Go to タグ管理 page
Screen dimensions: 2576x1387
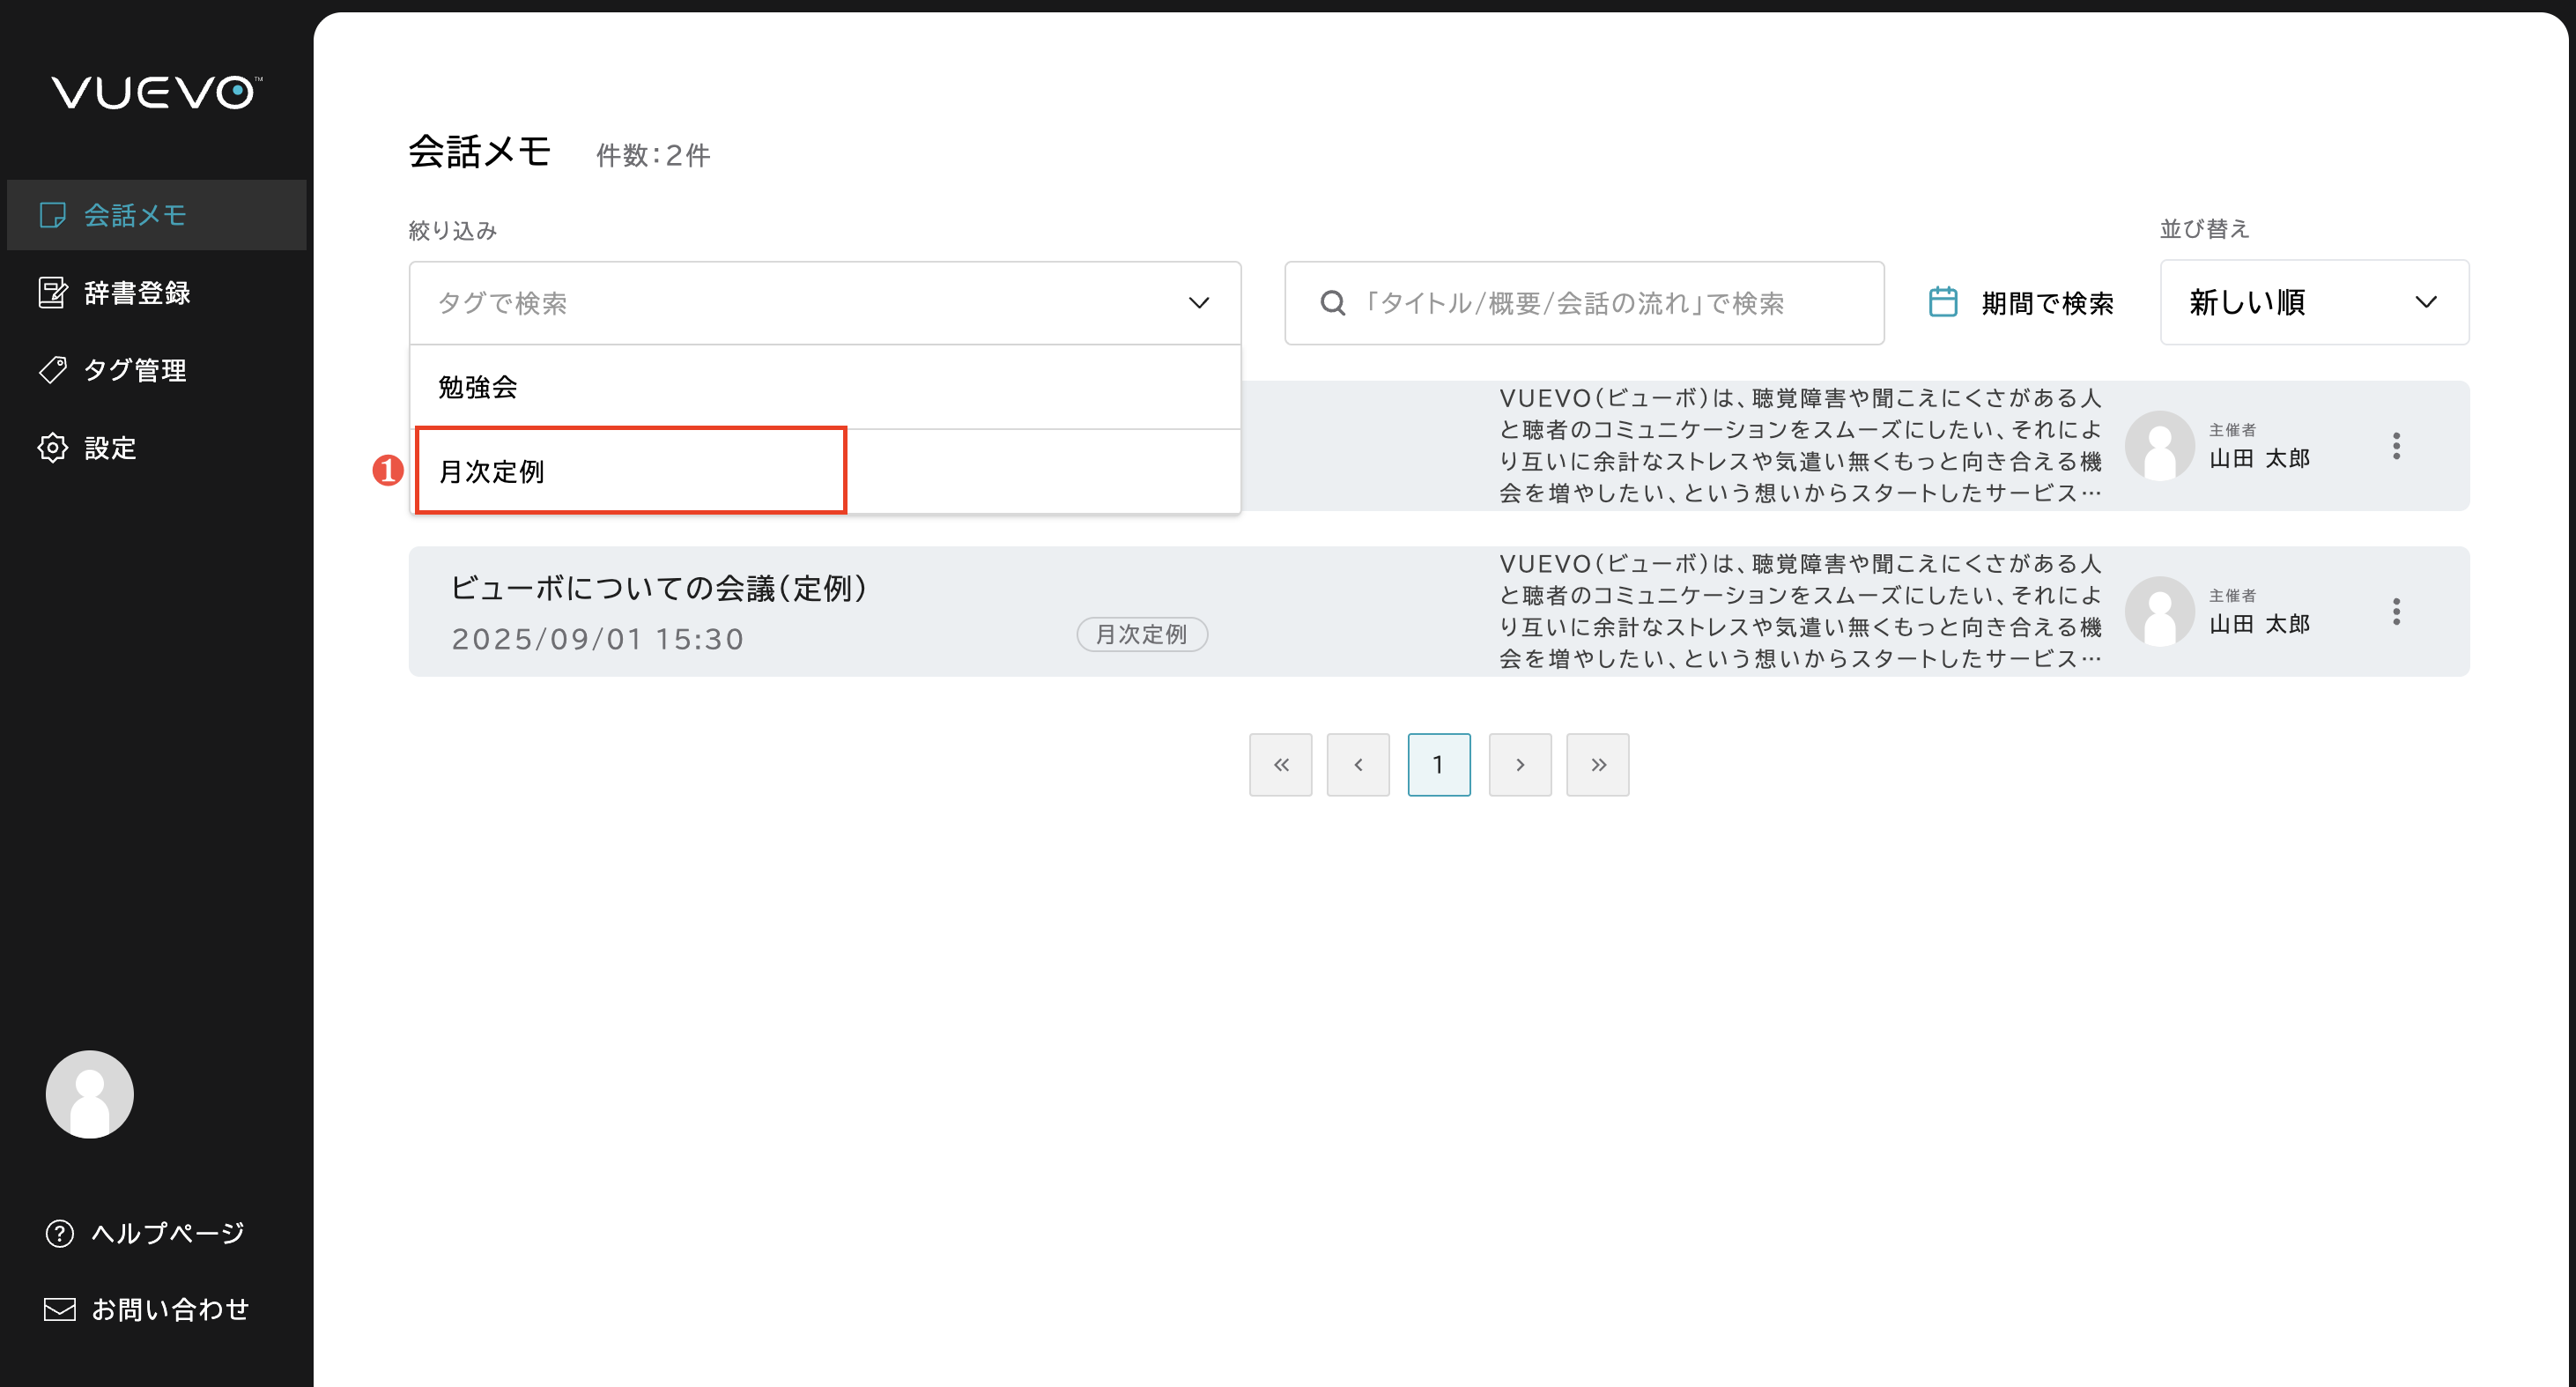134,370
